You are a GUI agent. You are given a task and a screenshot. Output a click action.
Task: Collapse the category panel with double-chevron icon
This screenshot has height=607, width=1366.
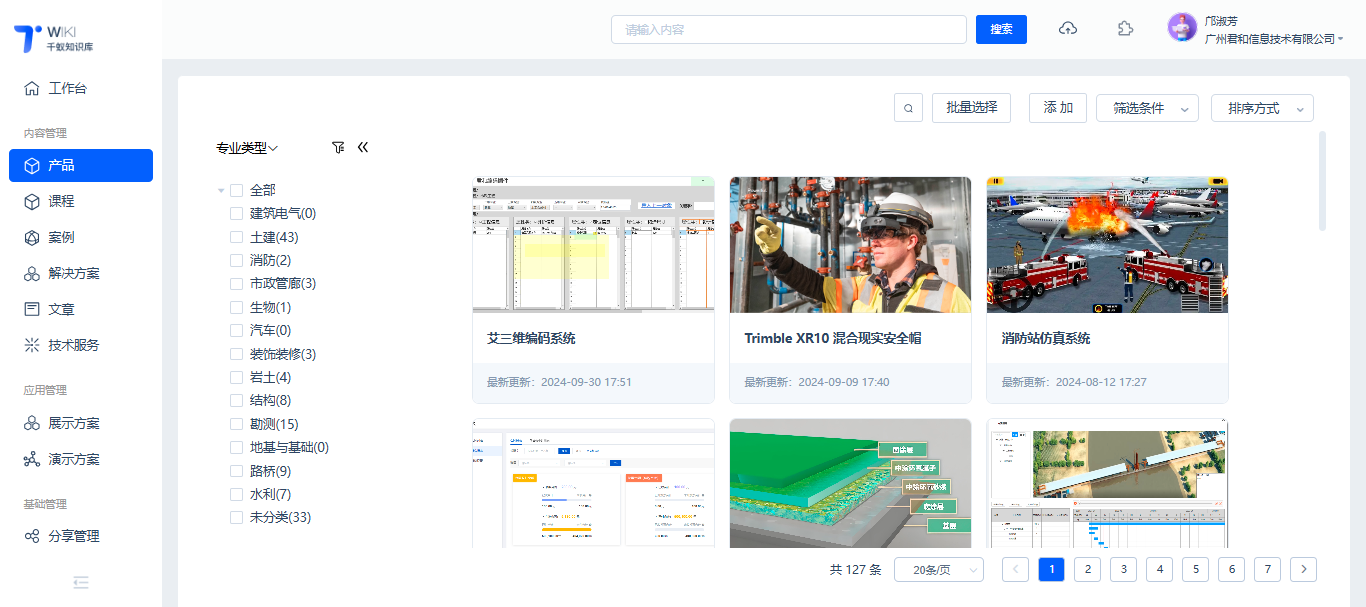click(x=363, y=147)
